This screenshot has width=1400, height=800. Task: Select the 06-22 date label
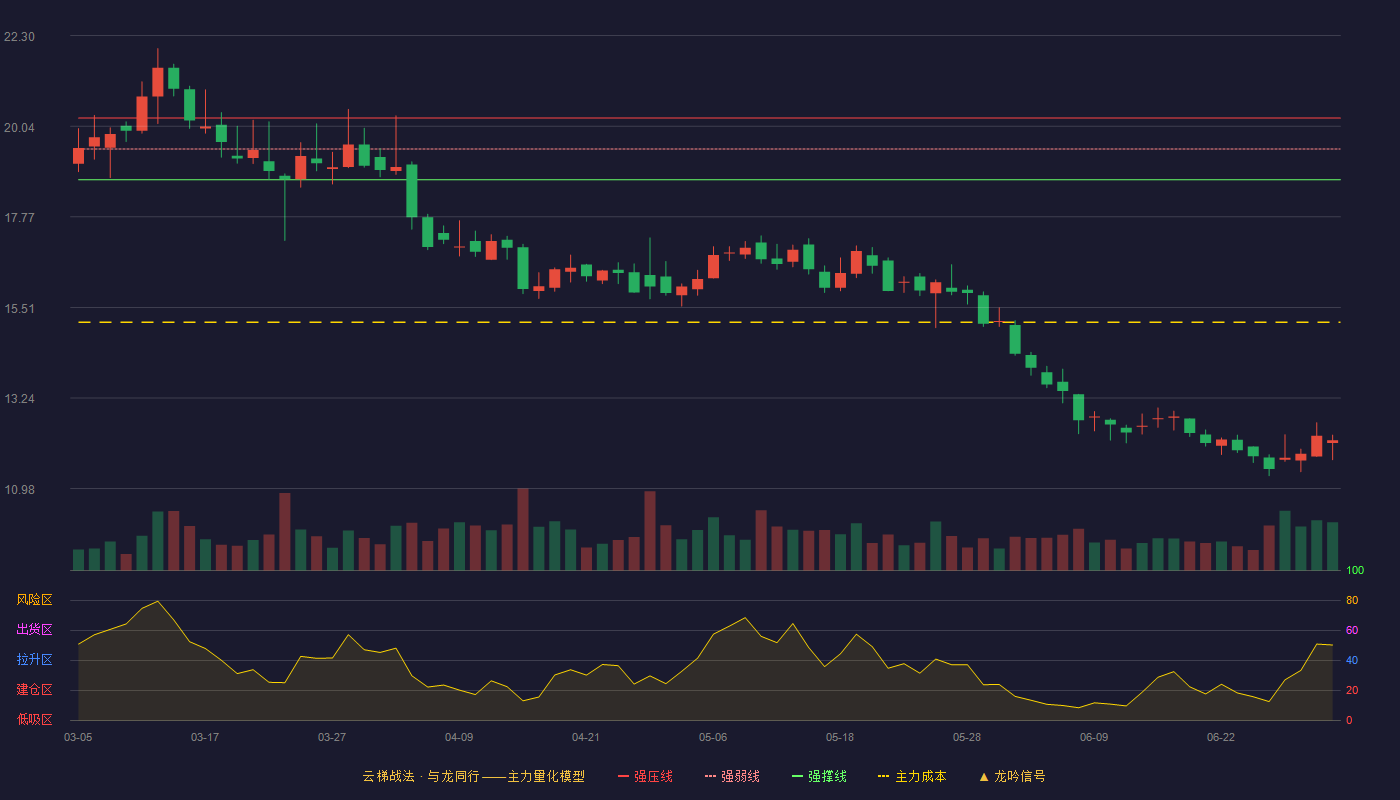[1221, 737]
